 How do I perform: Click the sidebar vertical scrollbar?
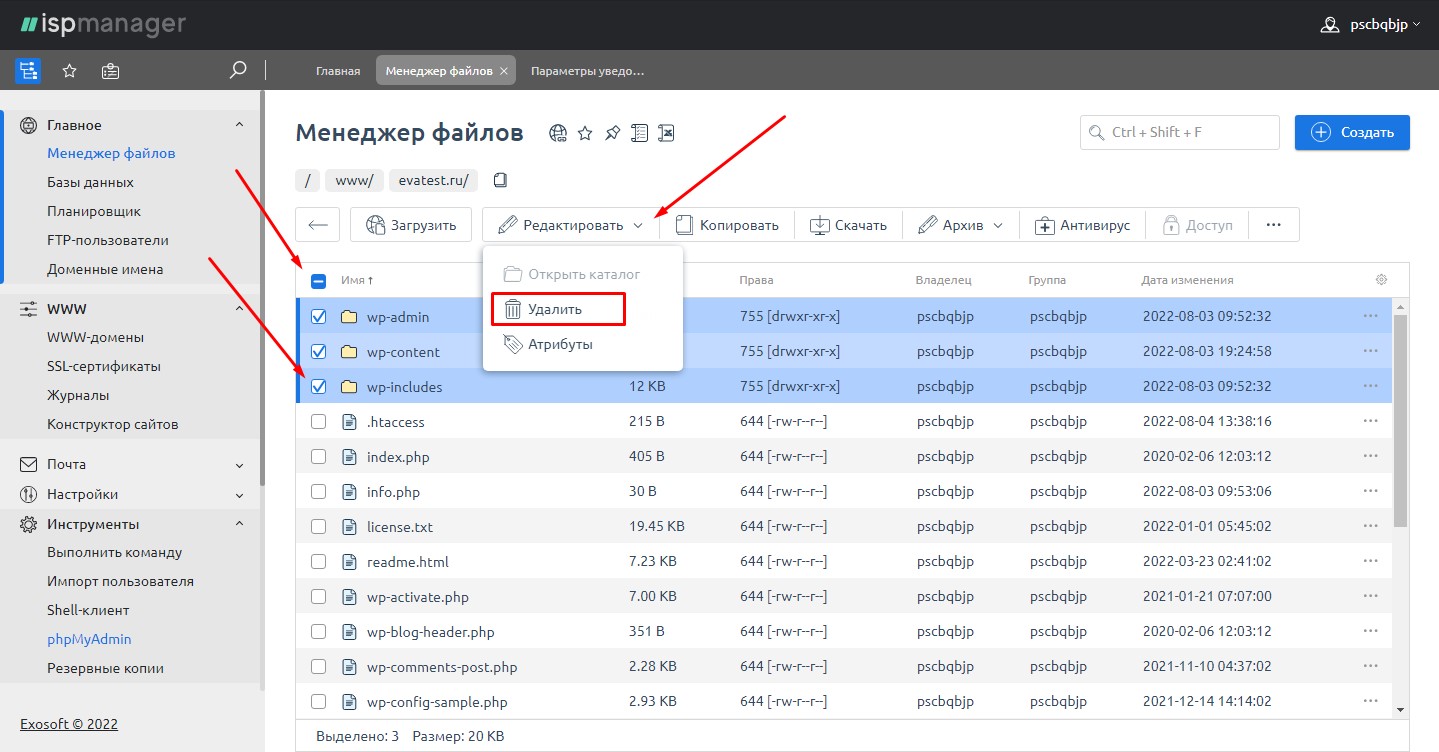click(x=262, y=290)
